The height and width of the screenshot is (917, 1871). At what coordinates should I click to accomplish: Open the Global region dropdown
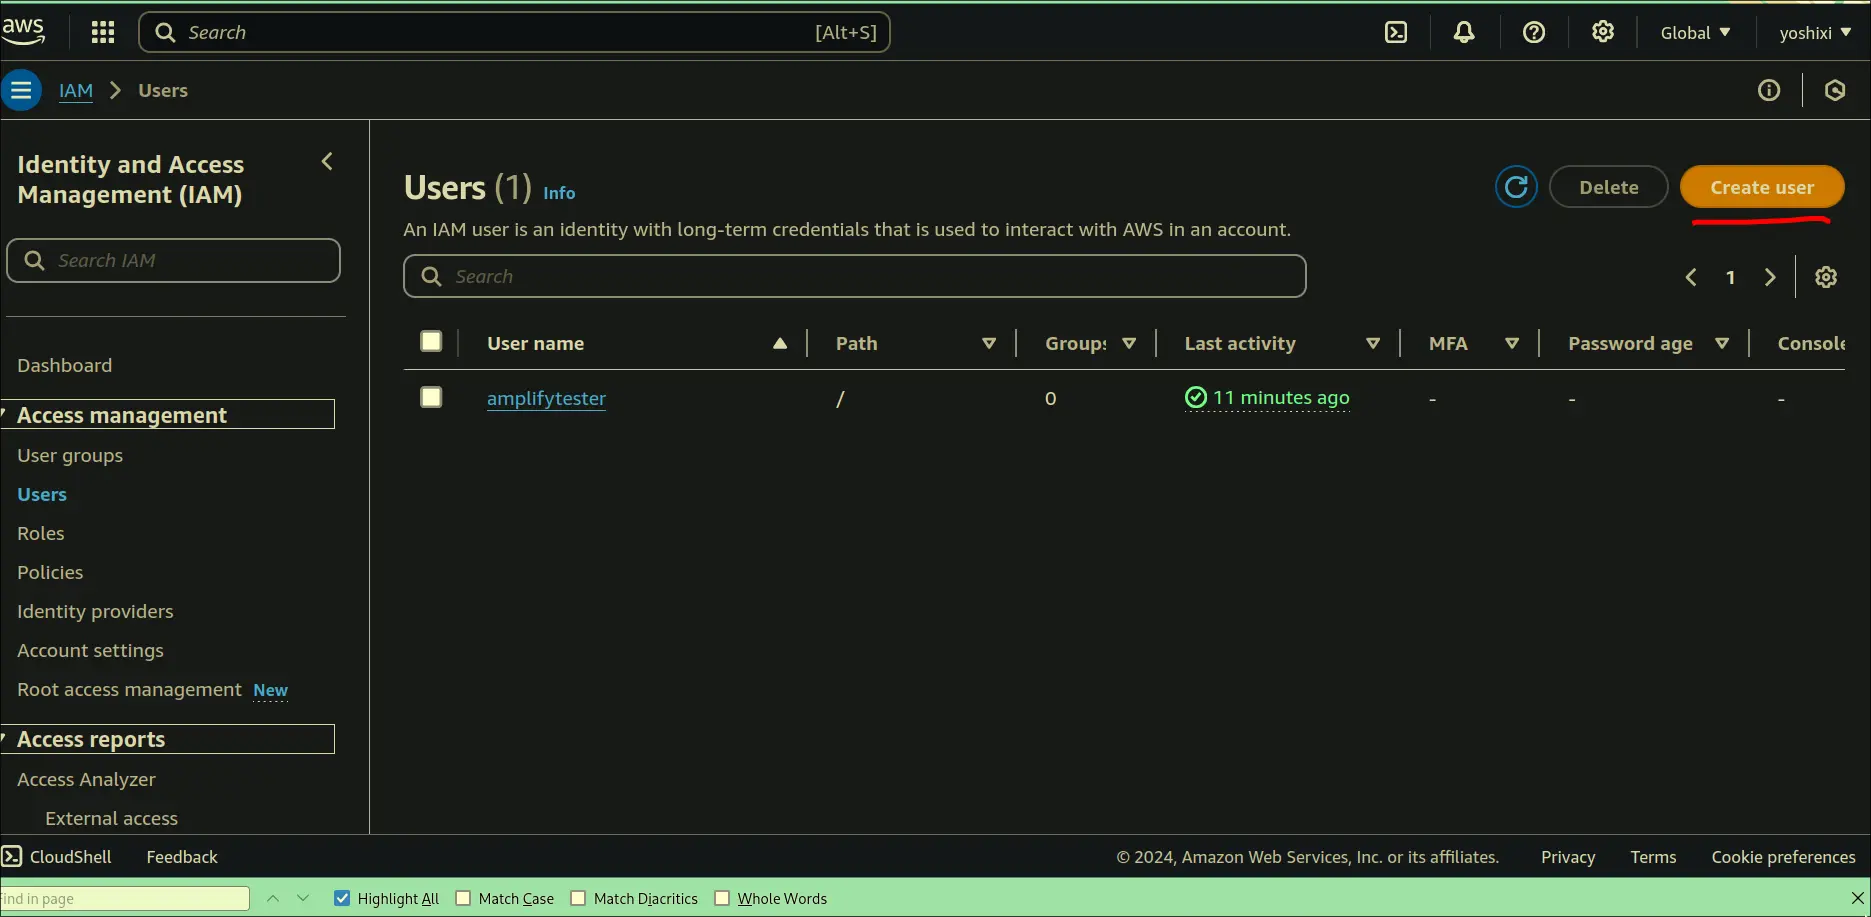coord(1695,32)
